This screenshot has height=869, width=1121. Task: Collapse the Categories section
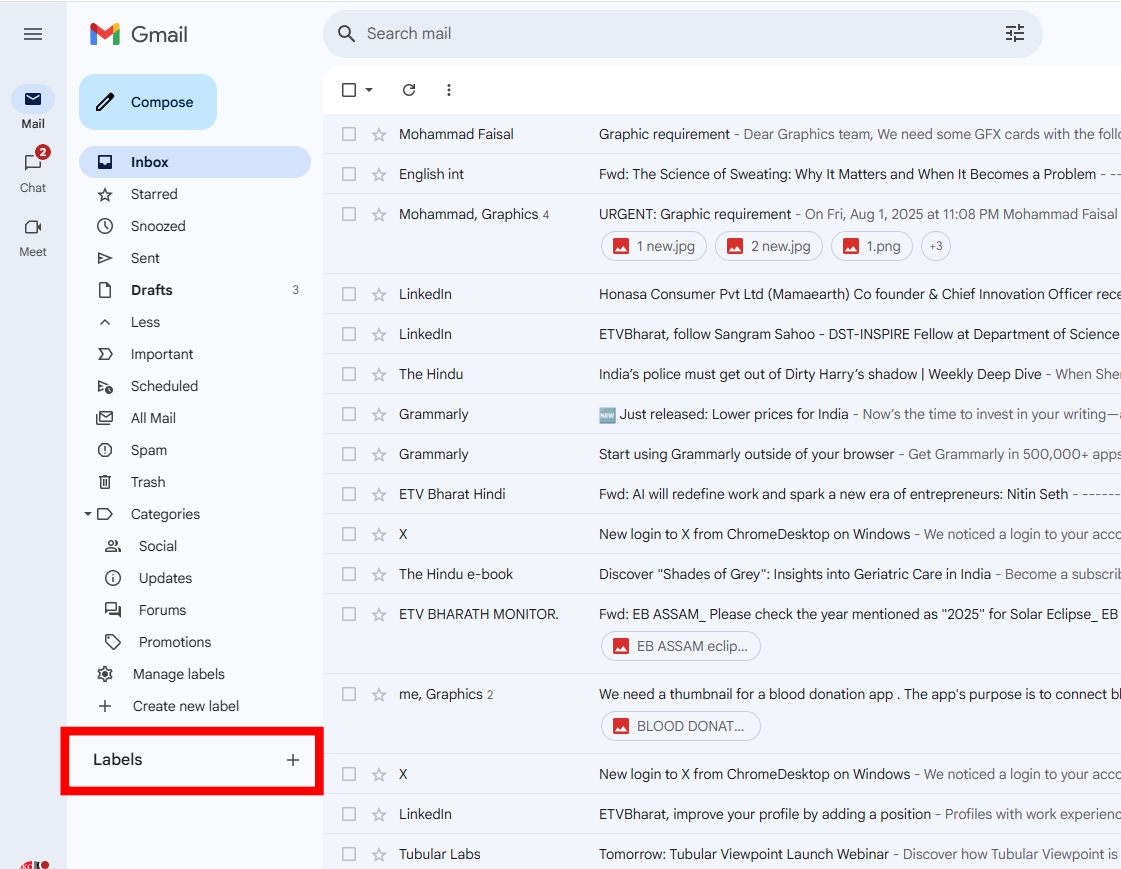coord(87,513)
